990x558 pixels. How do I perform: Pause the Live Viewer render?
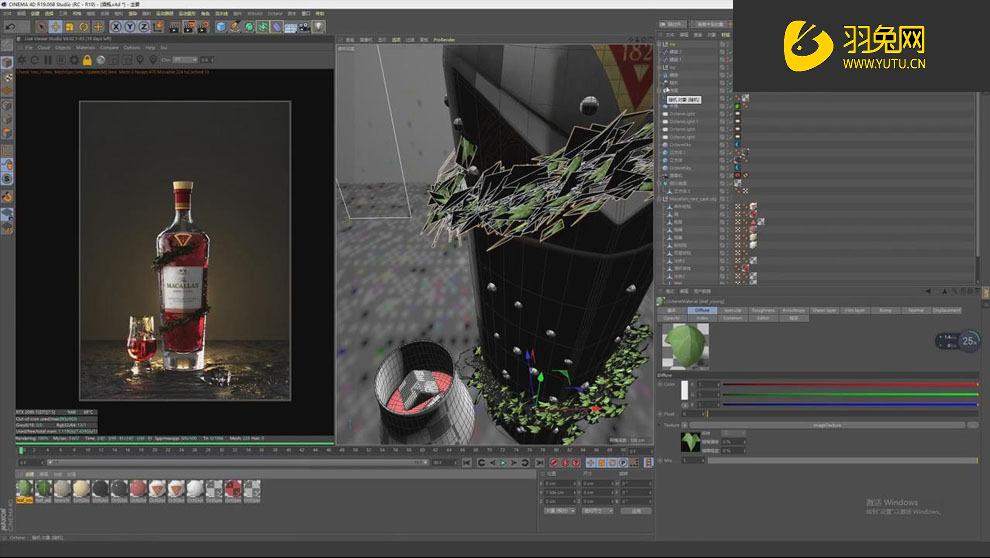pyautogui.click(x=48, y=60)
